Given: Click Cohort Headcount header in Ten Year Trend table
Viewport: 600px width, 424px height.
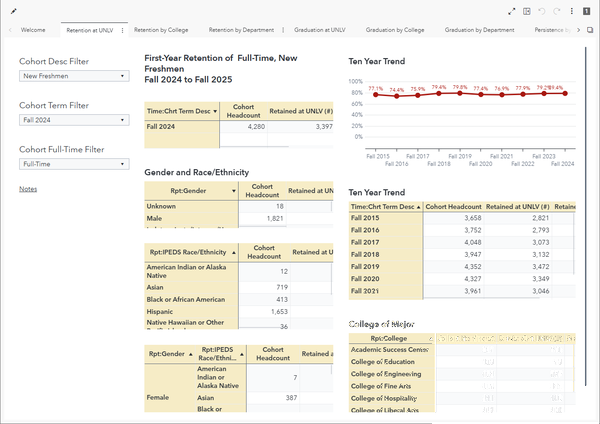Looking at the screenshot, I should click(453, 207).
